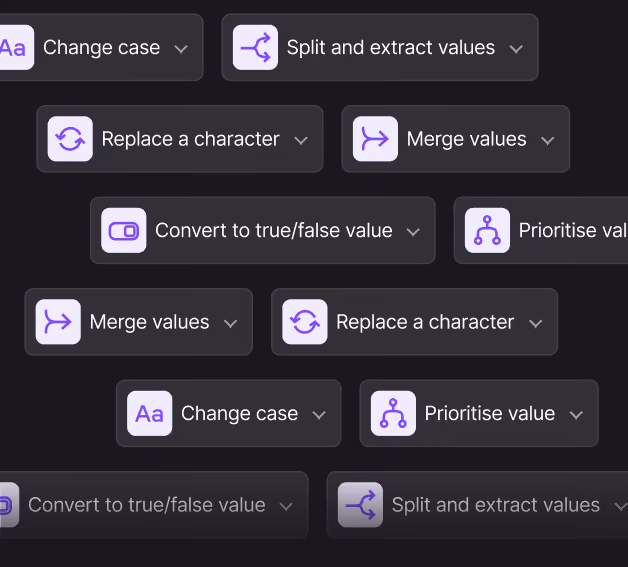Image resolution: width=628 pixels, height=567 pixels.
Task: Click the branching icon on the Prioritise value chip
Action: [393, 414]
